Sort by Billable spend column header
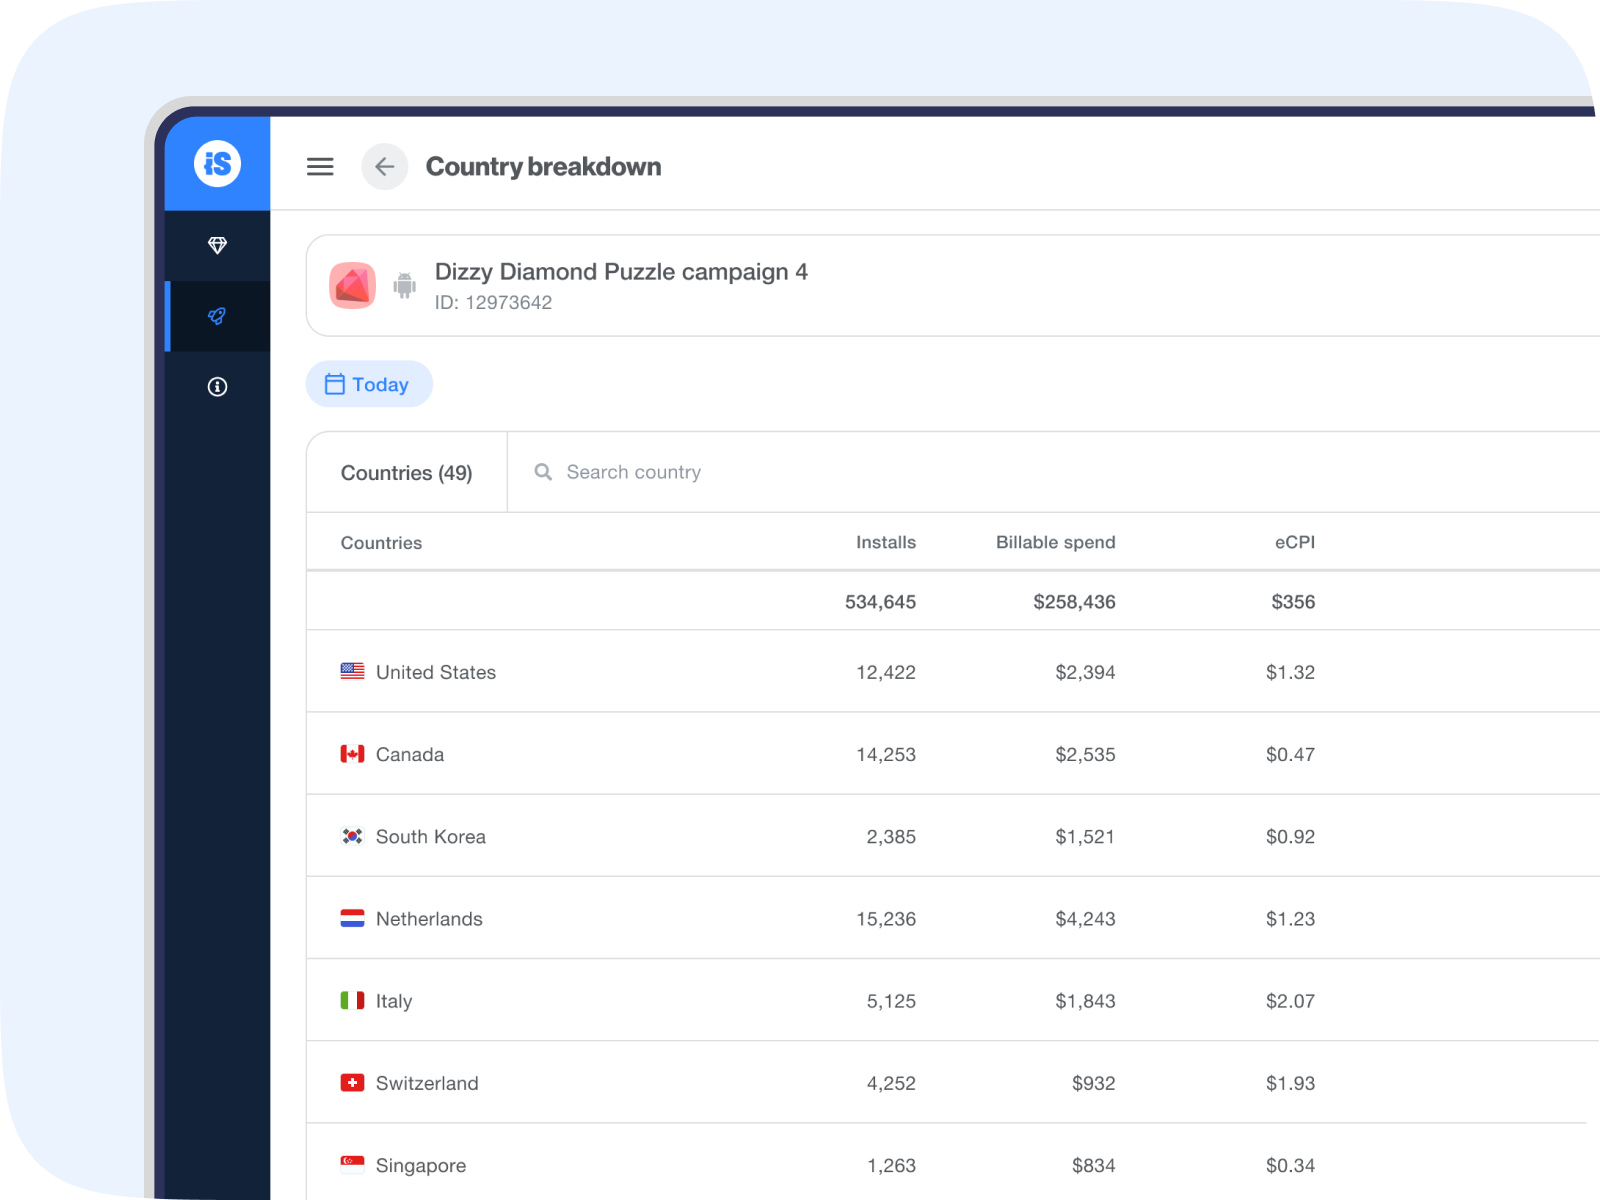 tap(1056, 542)
